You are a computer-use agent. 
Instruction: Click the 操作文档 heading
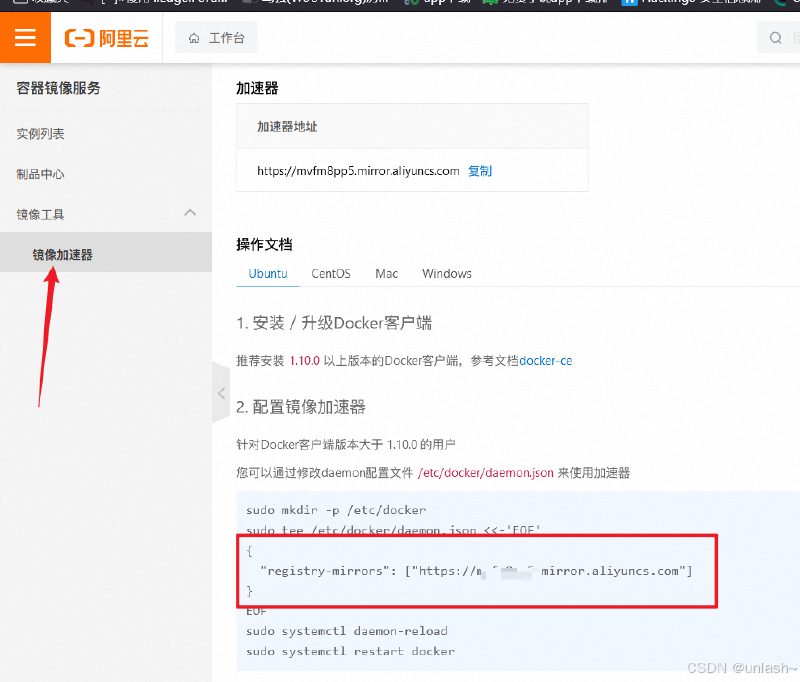[264, 244]
